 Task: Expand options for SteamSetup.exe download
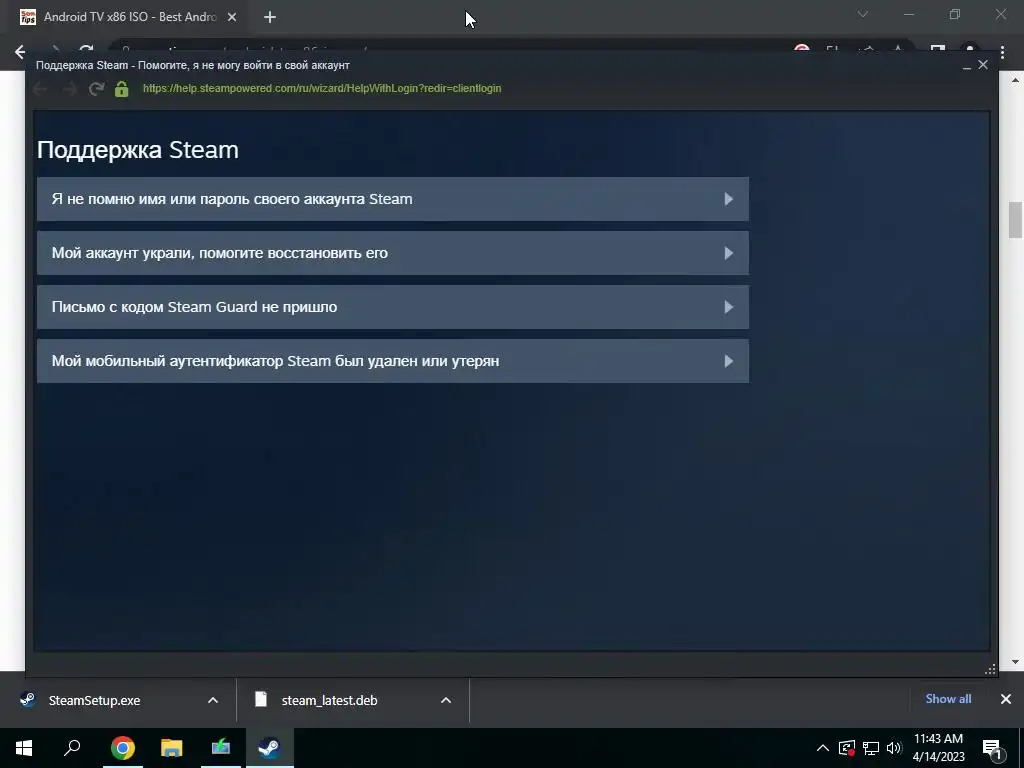(213, 700)
